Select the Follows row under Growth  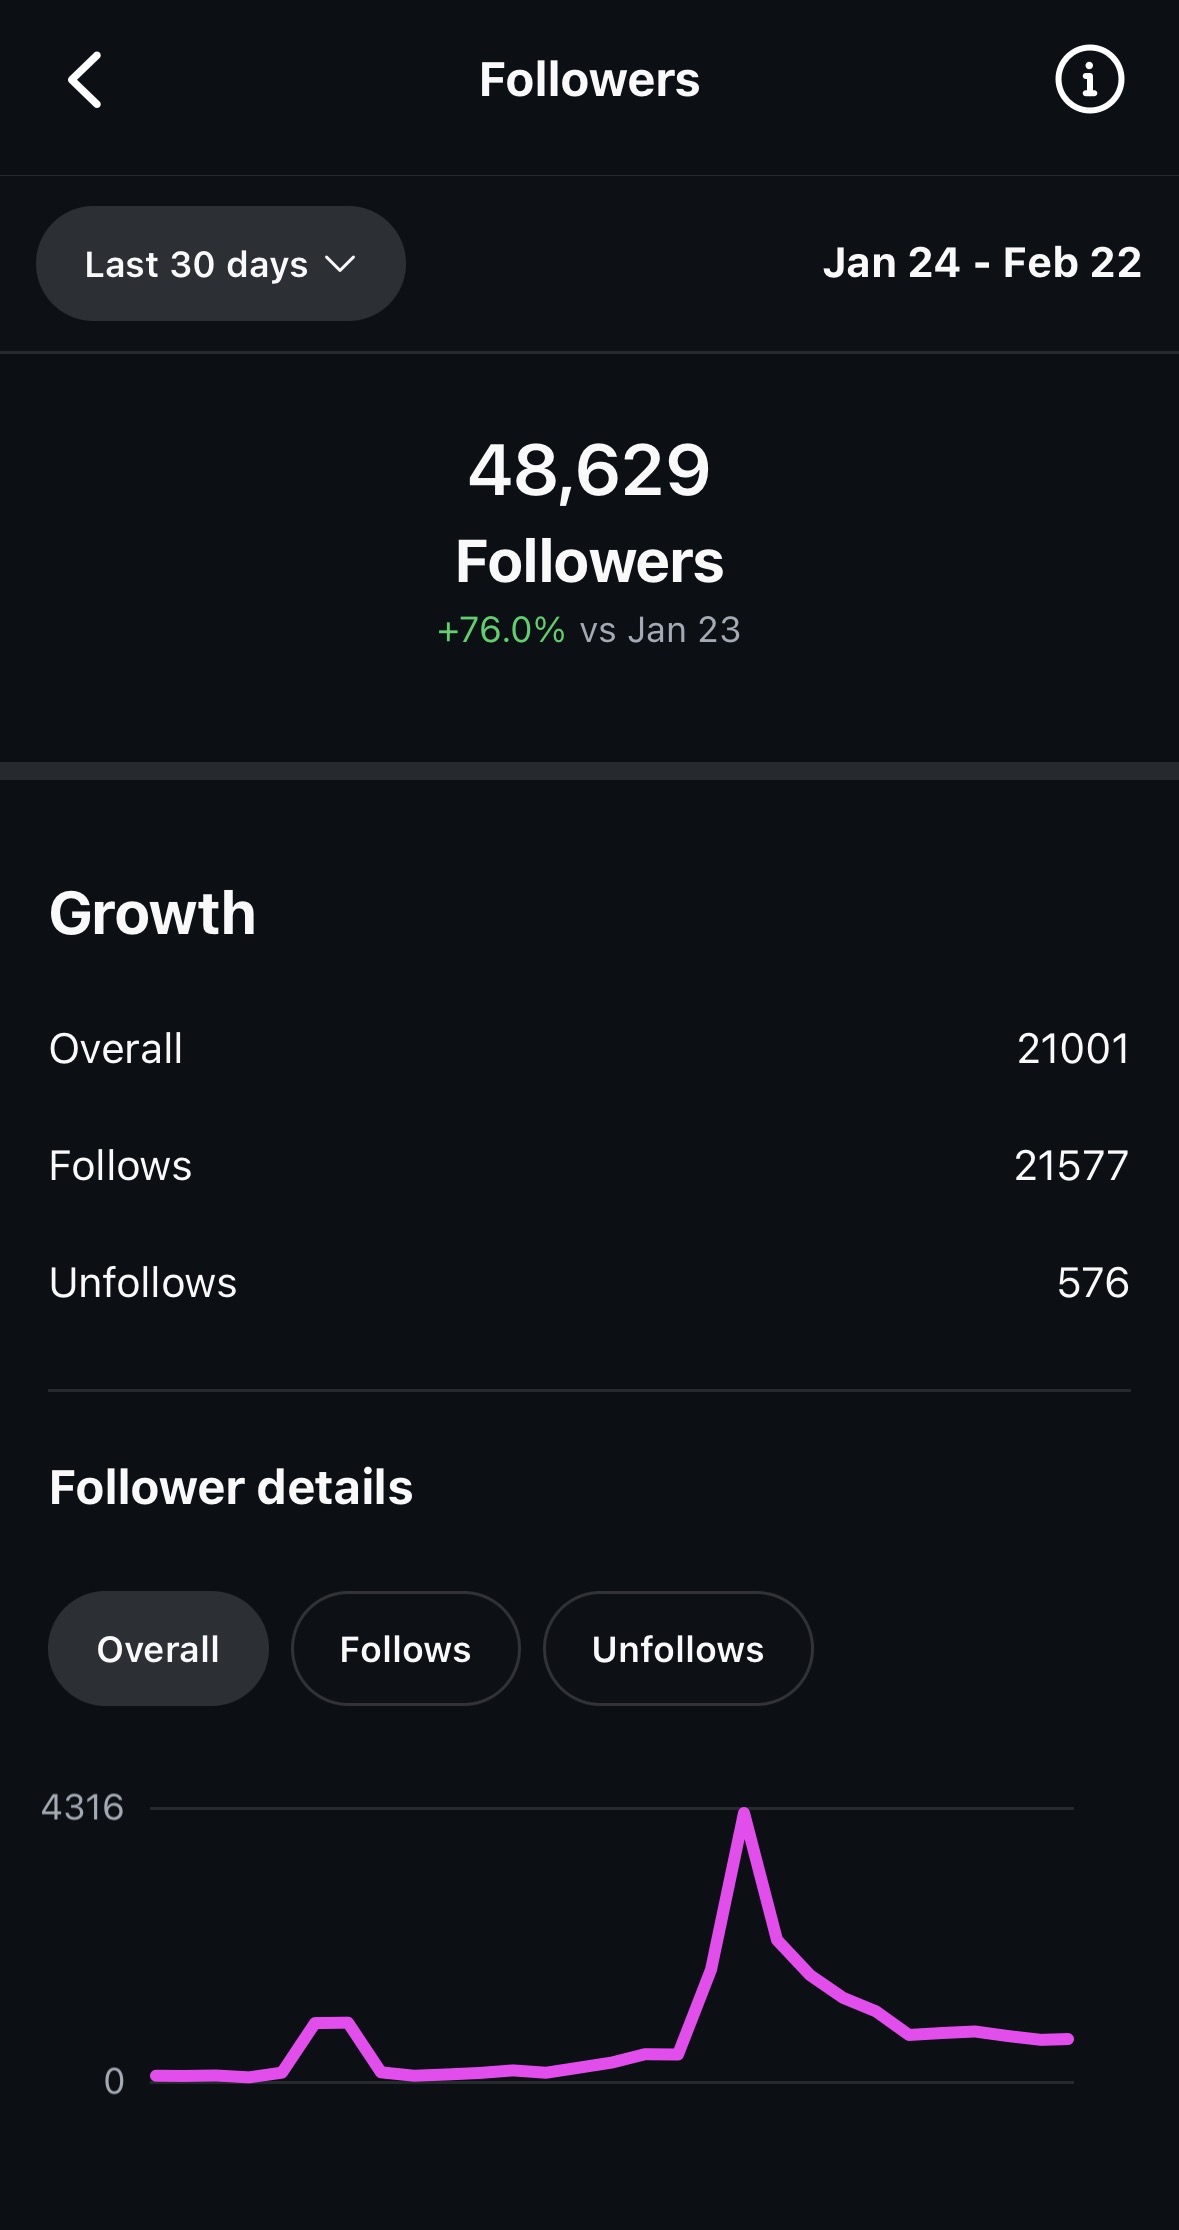tap(120, 1166)
